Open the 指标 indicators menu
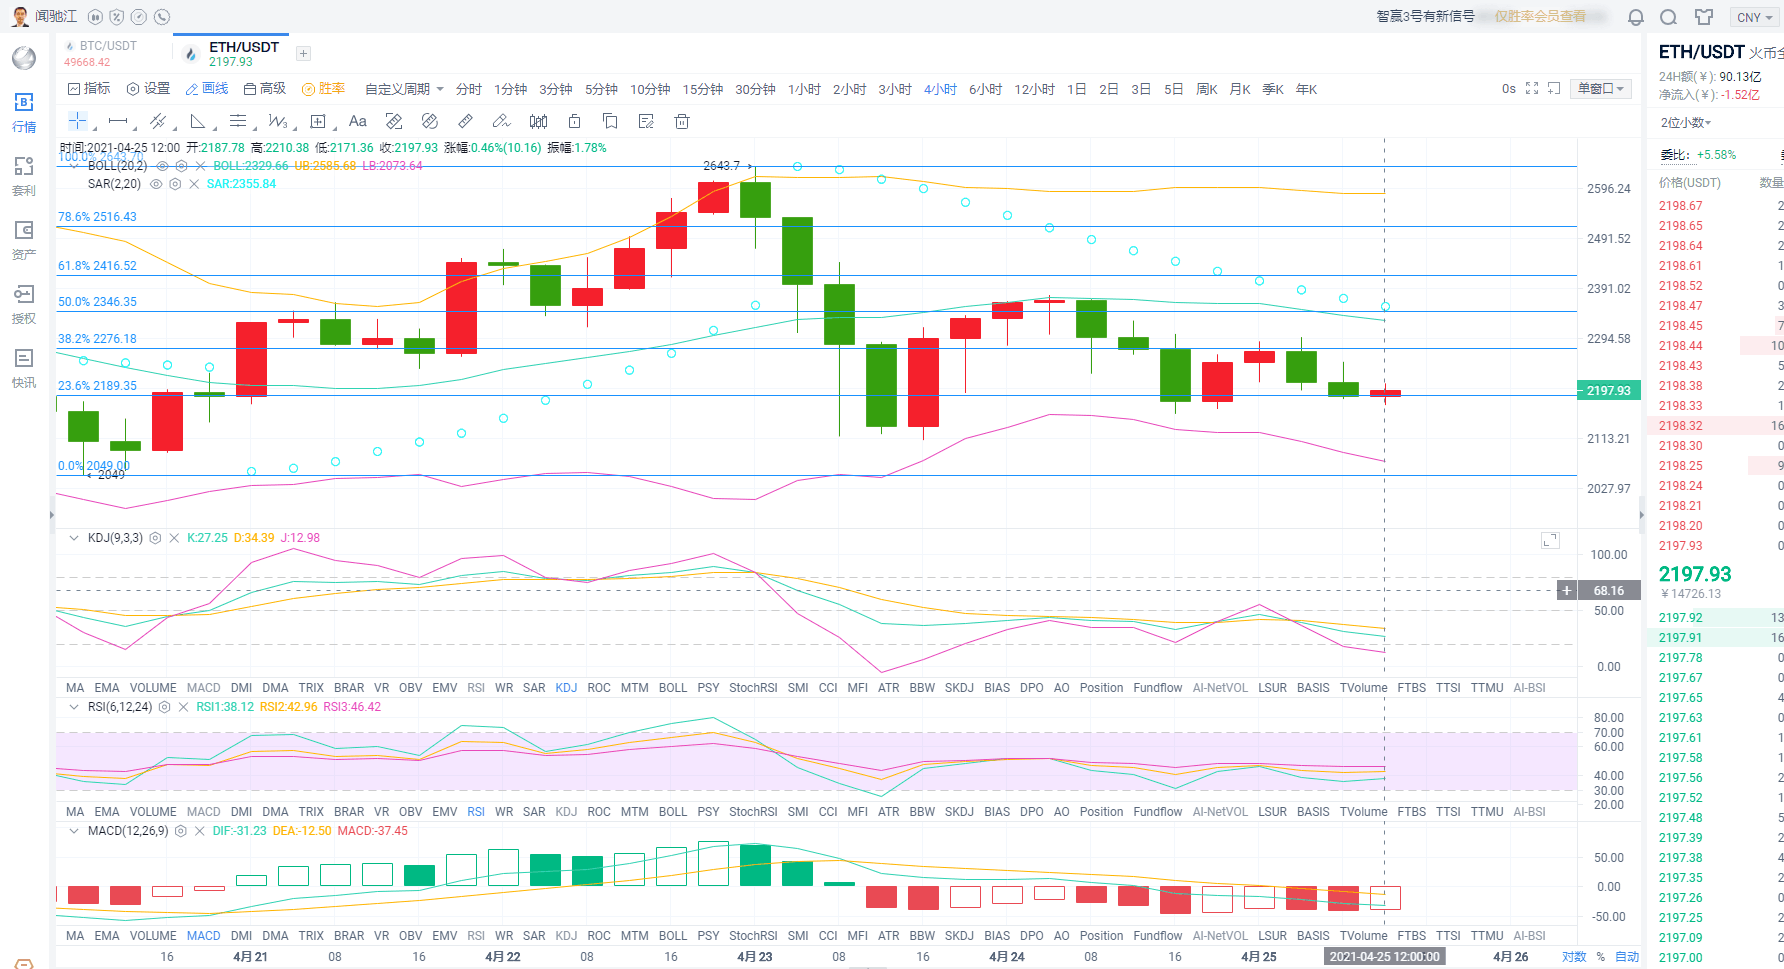The width and height of the screenshot is (1784, 969). click(89, 89)
